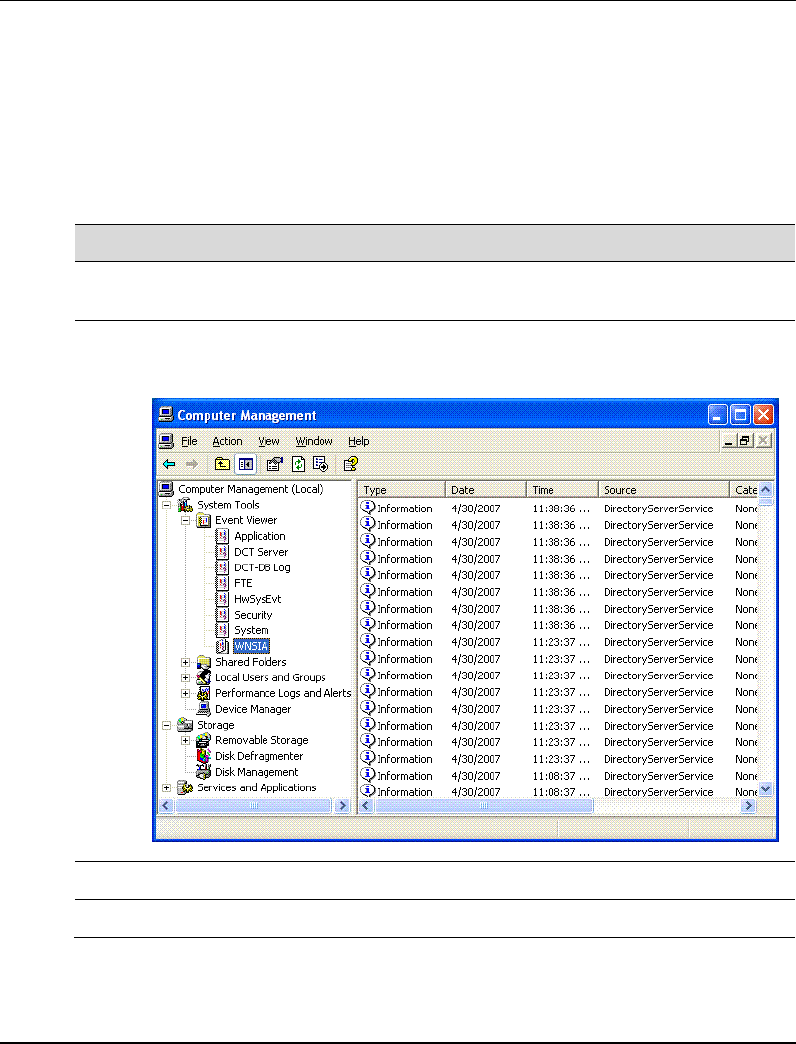
Task: Toggle Show/Hide Console Tree button
Action: coord(246,464)
